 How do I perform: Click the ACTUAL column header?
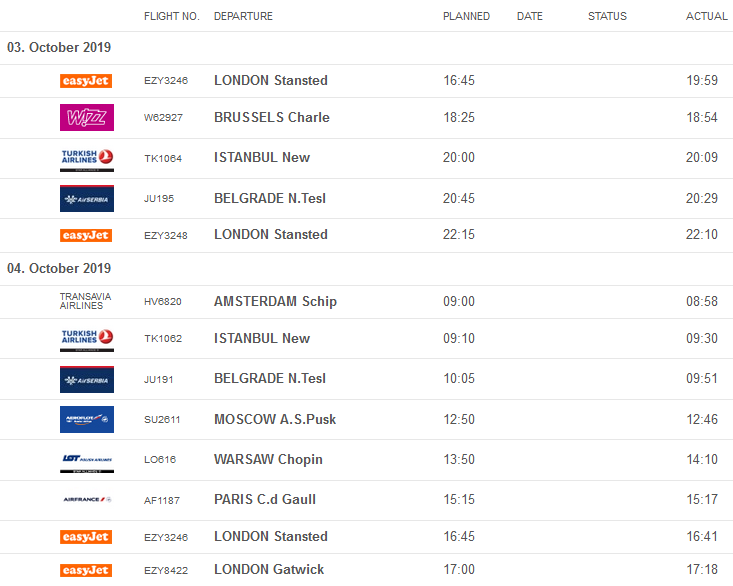pyautogui.click(x=705, y=16)
